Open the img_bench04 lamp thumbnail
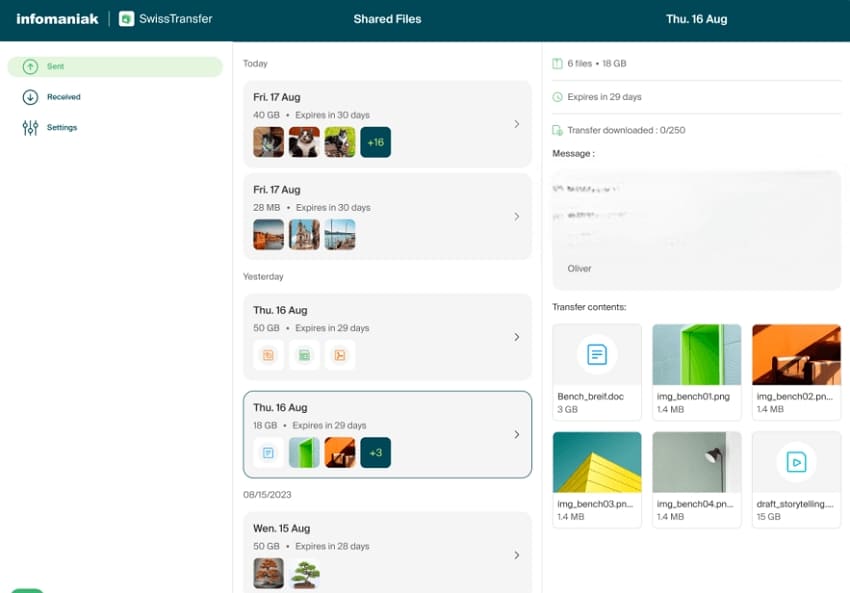Viewport: 850px width, 593px height. coord(696,462)
